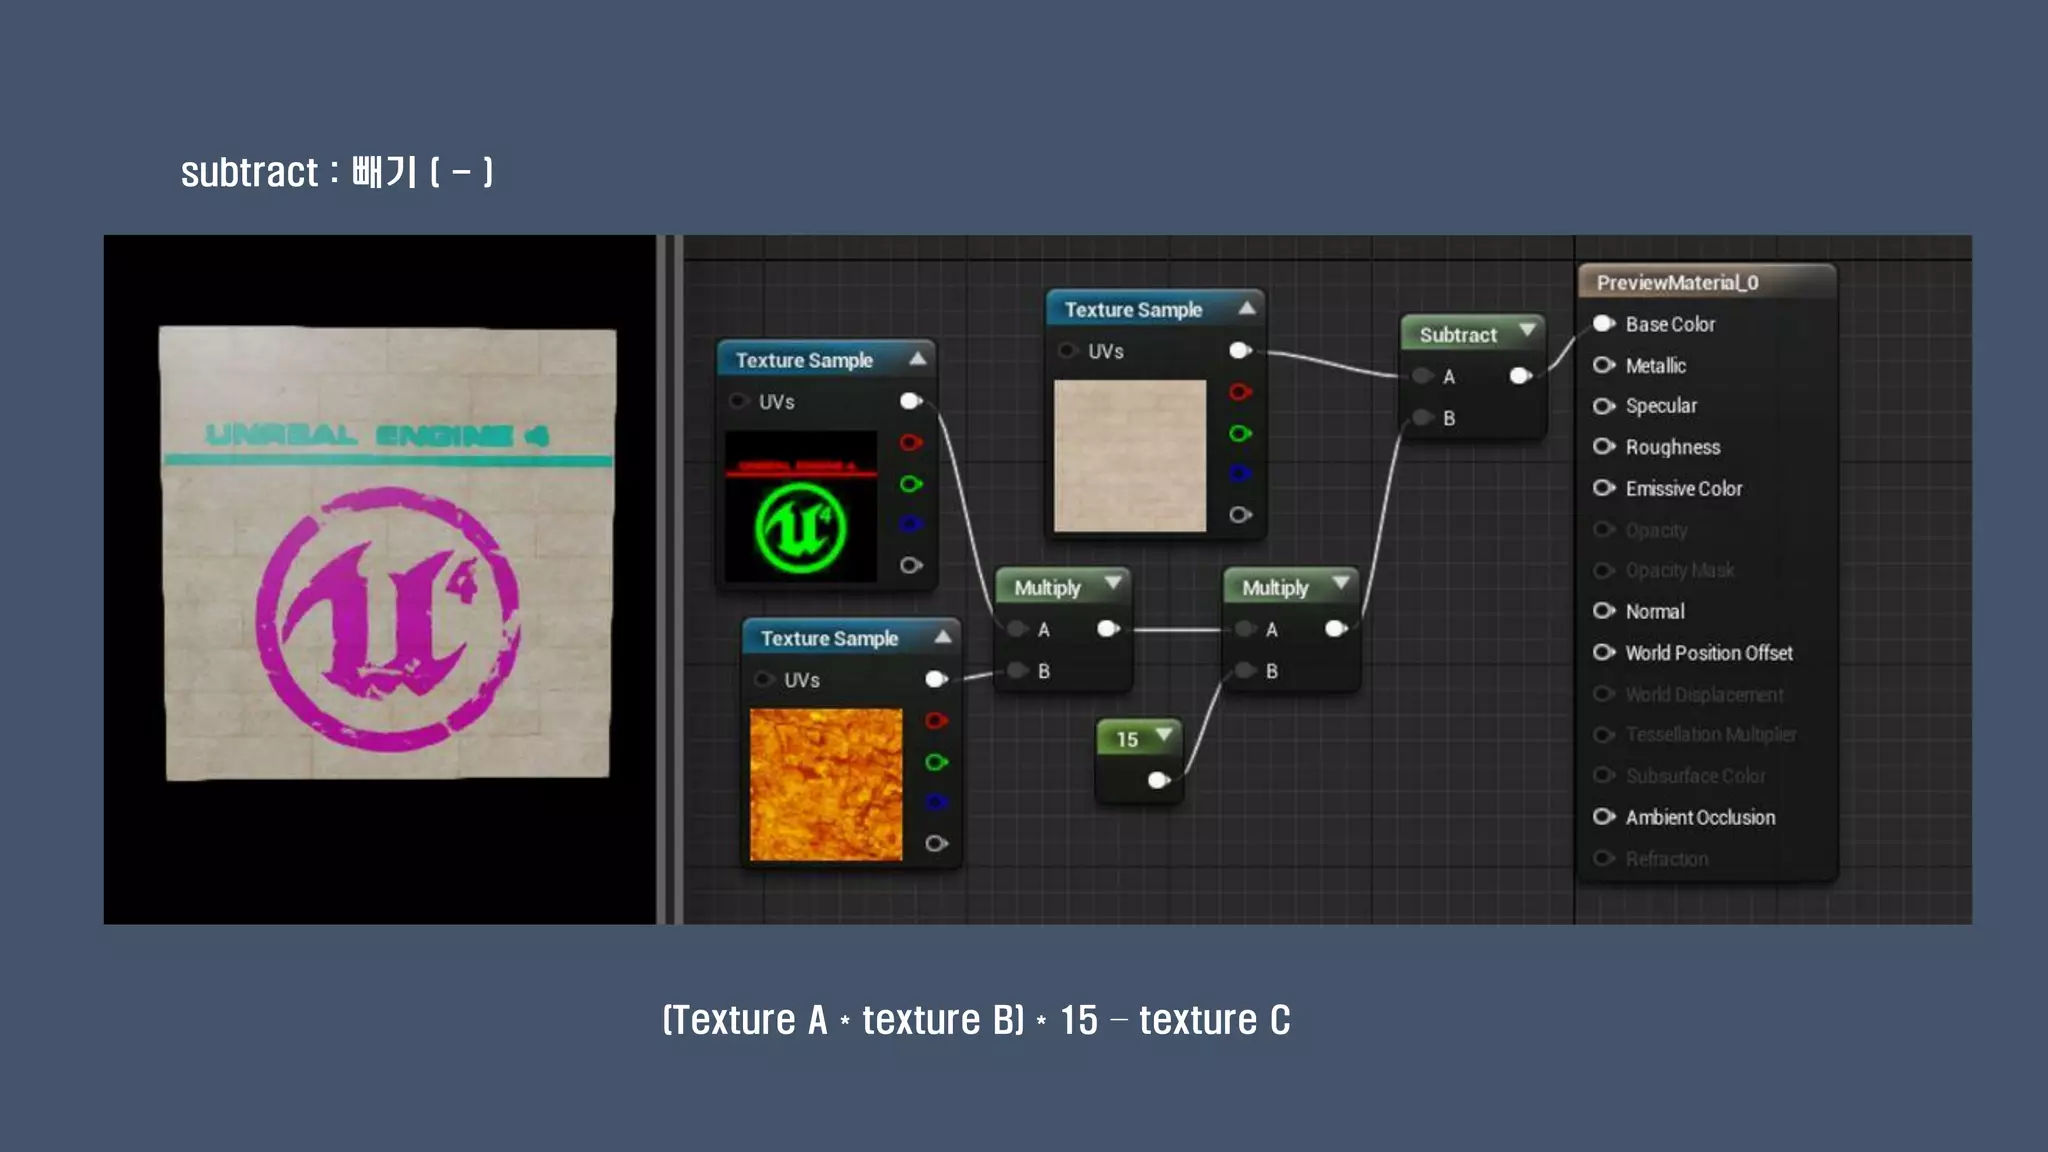Click the greyed-out Subsurface Color label
This screenshot has height=1152, width=2048.
click(1695, 776)
